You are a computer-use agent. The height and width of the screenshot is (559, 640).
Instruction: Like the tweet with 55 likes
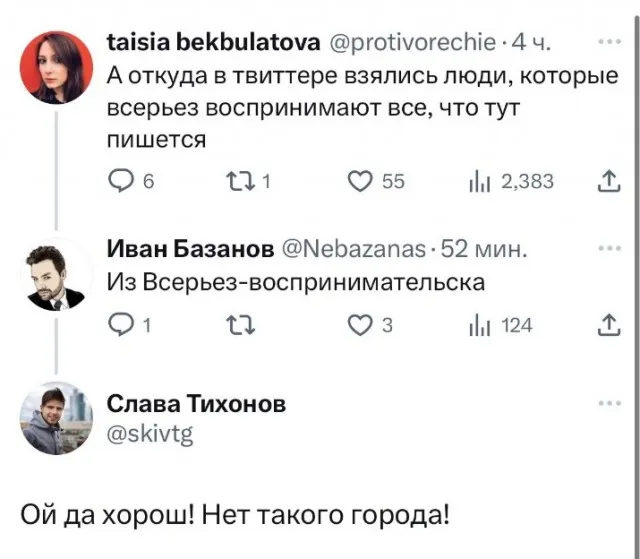point(358,180)
